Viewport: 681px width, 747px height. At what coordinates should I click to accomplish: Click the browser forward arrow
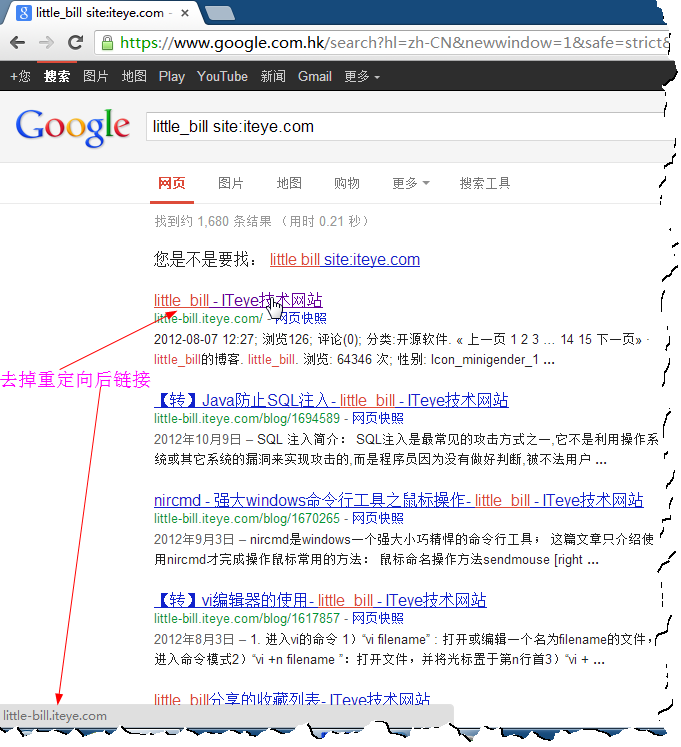46,43
